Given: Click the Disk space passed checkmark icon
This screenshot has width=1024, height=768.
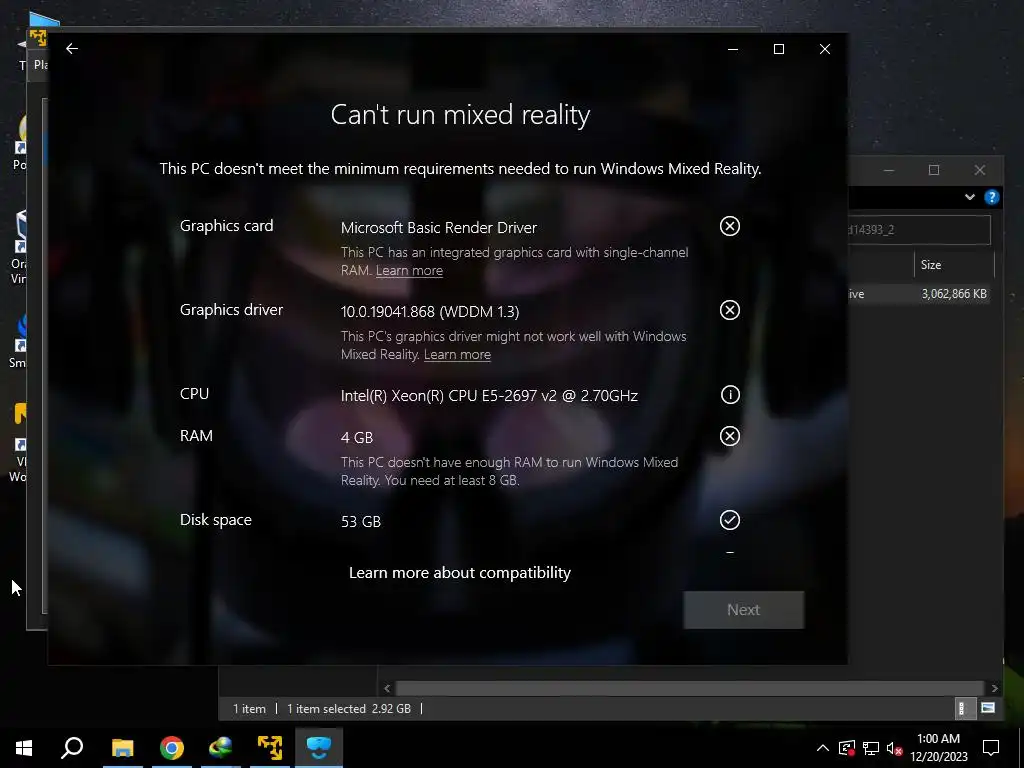Looking at the screenshot, I should [729, 520].
